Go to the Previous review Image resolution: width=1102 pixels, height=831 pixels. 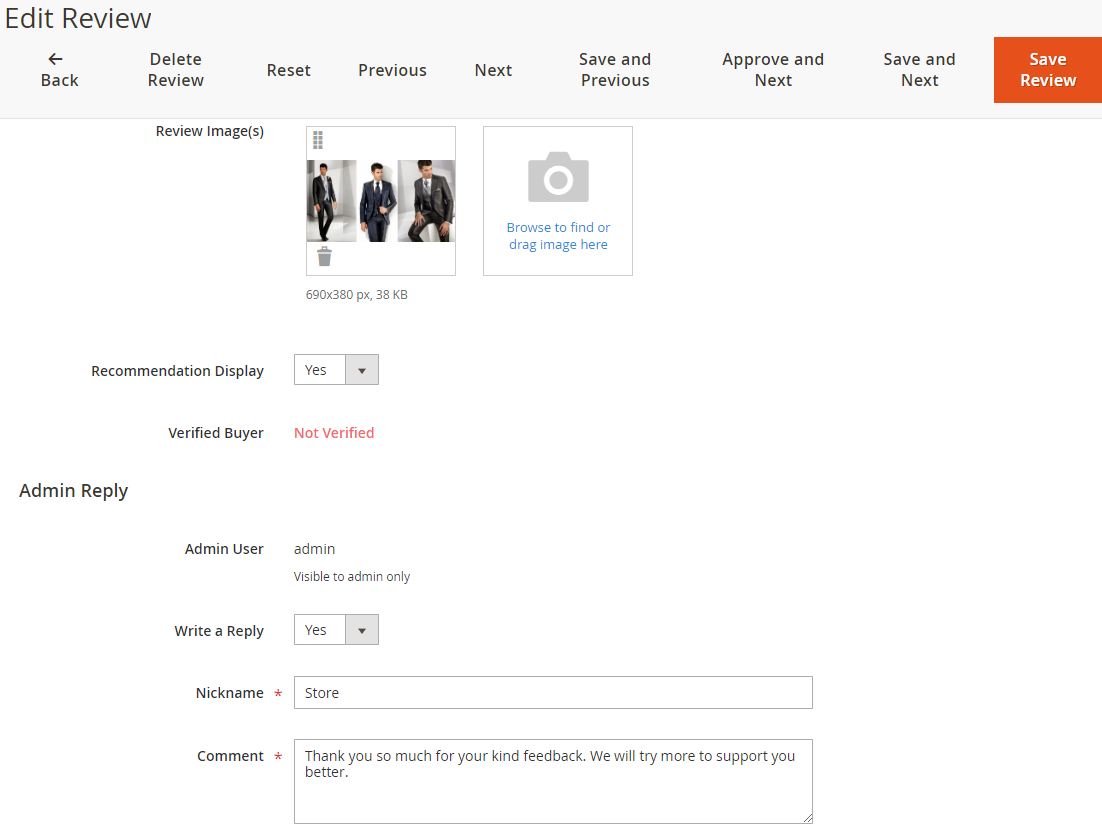(x=392, y=70)
